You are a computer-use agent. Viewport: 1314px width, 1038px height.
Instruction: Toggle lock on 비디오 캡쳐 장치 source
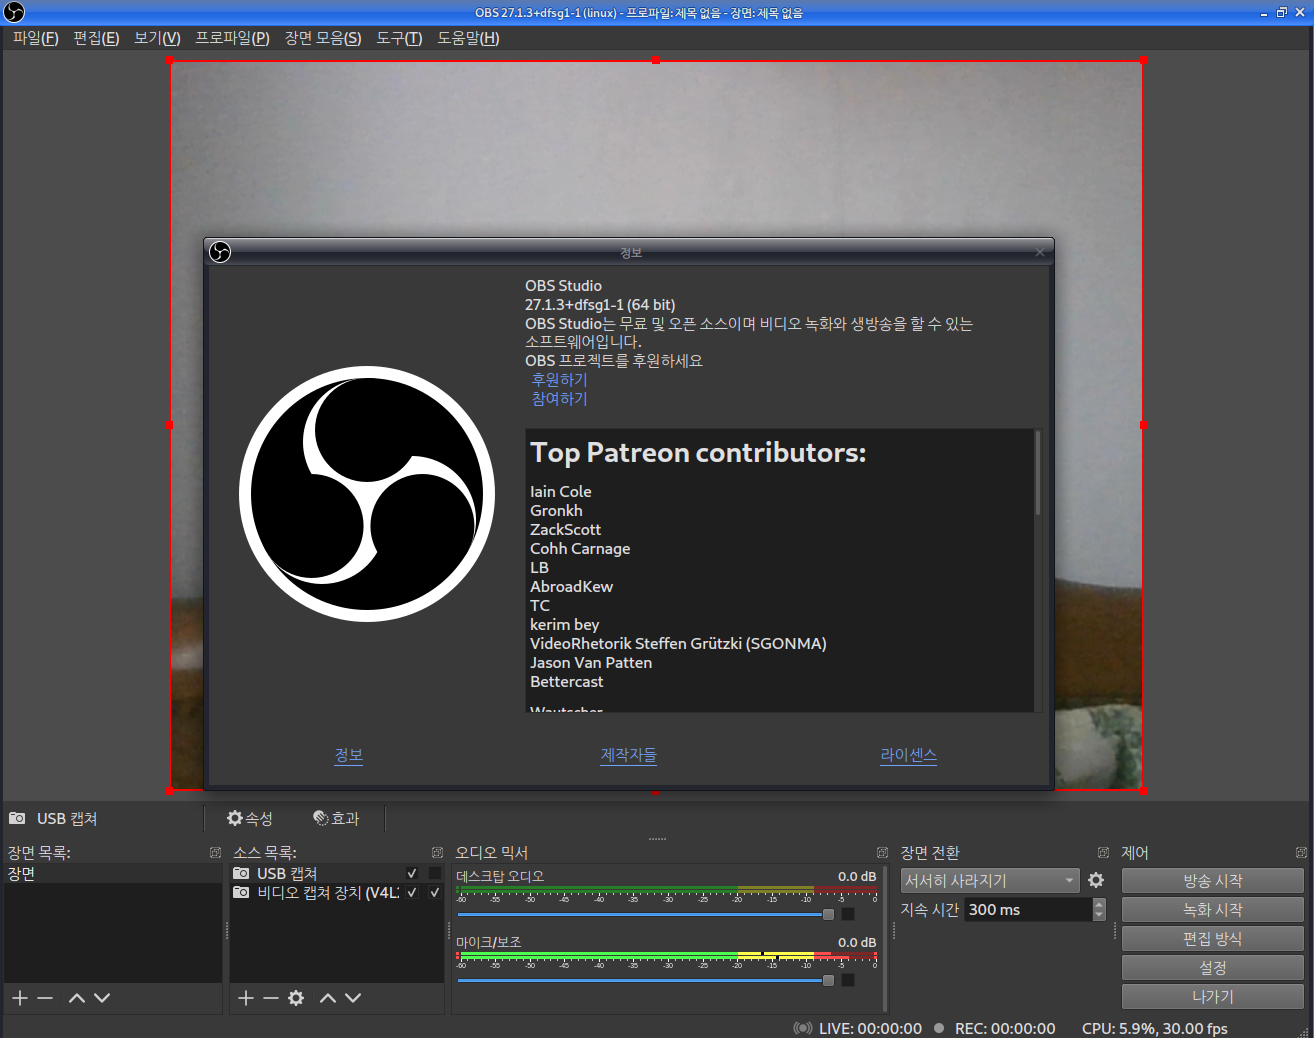click(x=434, y=892)
